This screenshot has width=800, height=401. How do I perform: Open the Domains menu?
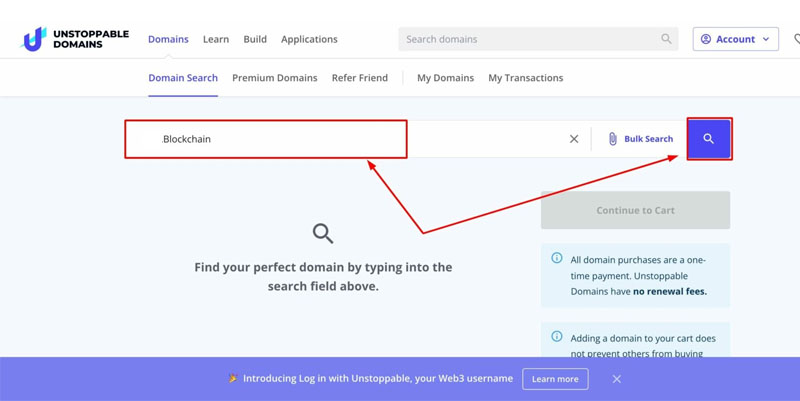tap(168, 39)
